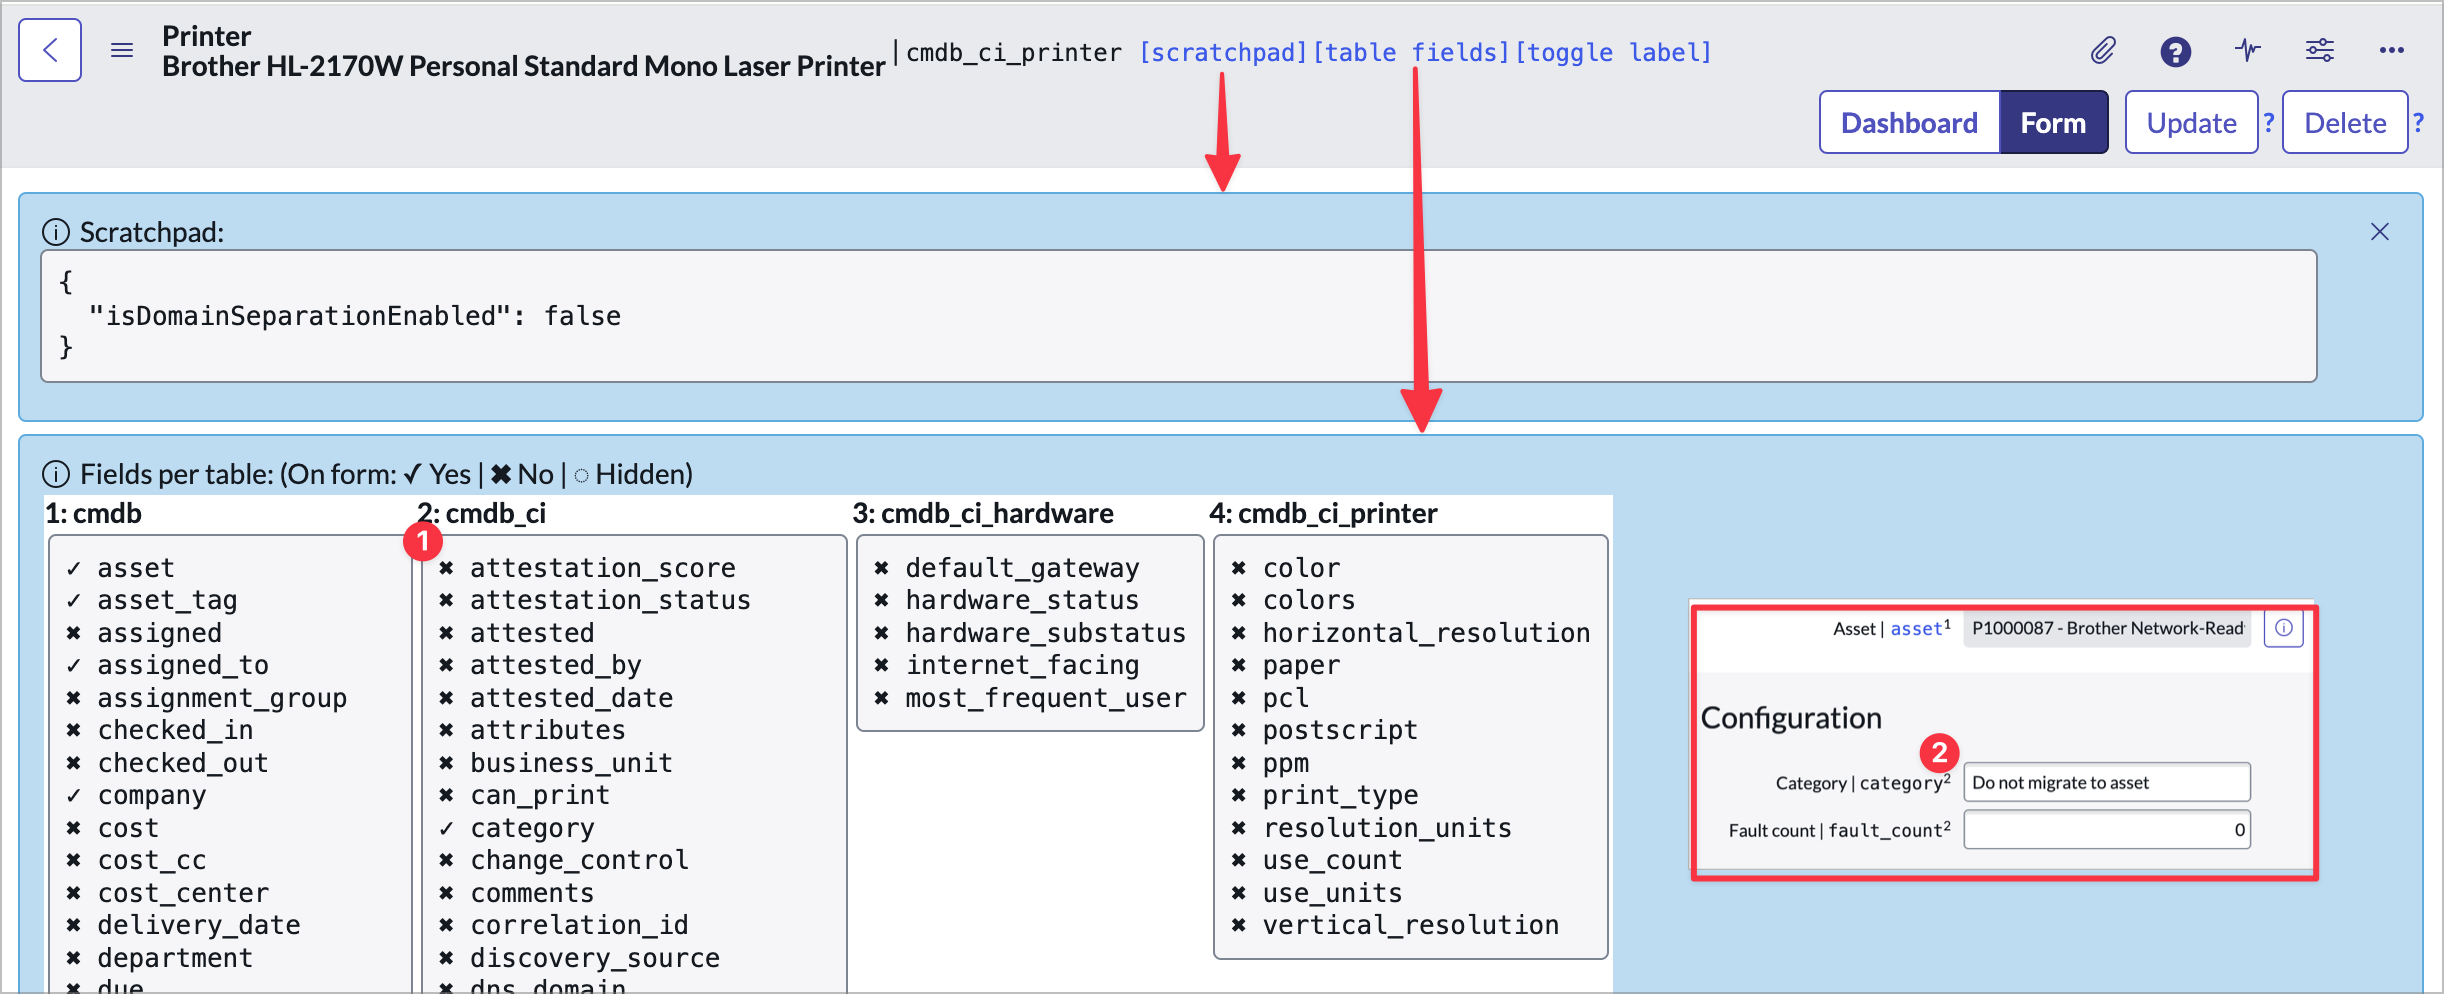The width and height of the screenshot is (2444, 994).
Task: Open the help question mark icon
Action: 2175,51
